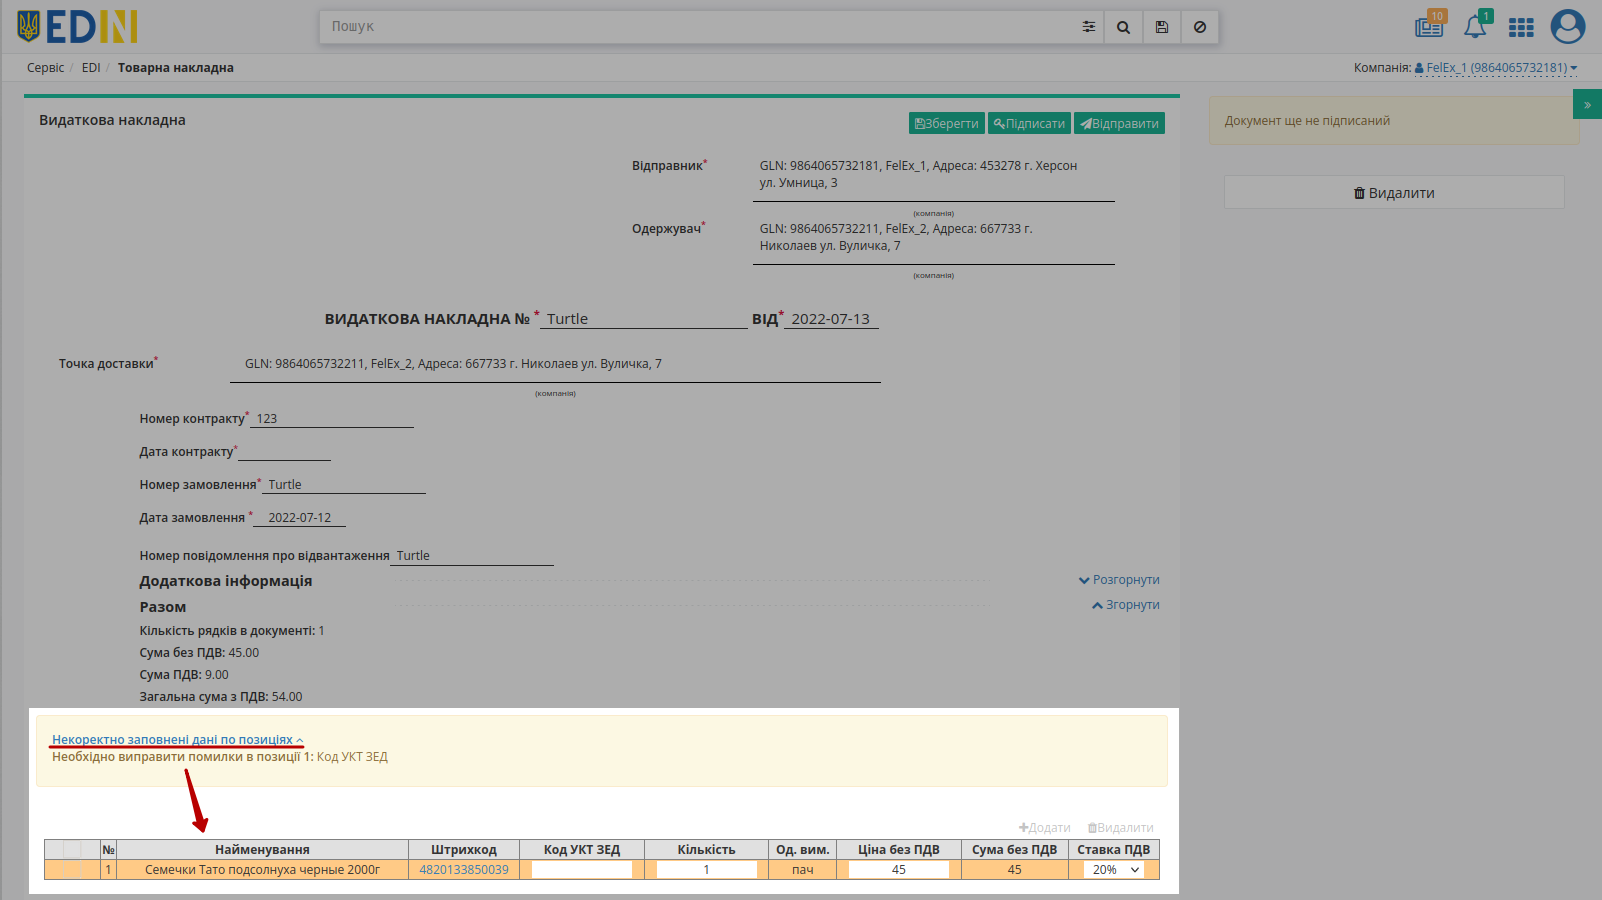Click Номер замовлення field Turtle
Image resolution: width=1602 pixels, height=900 pixels.
[344, 485]
